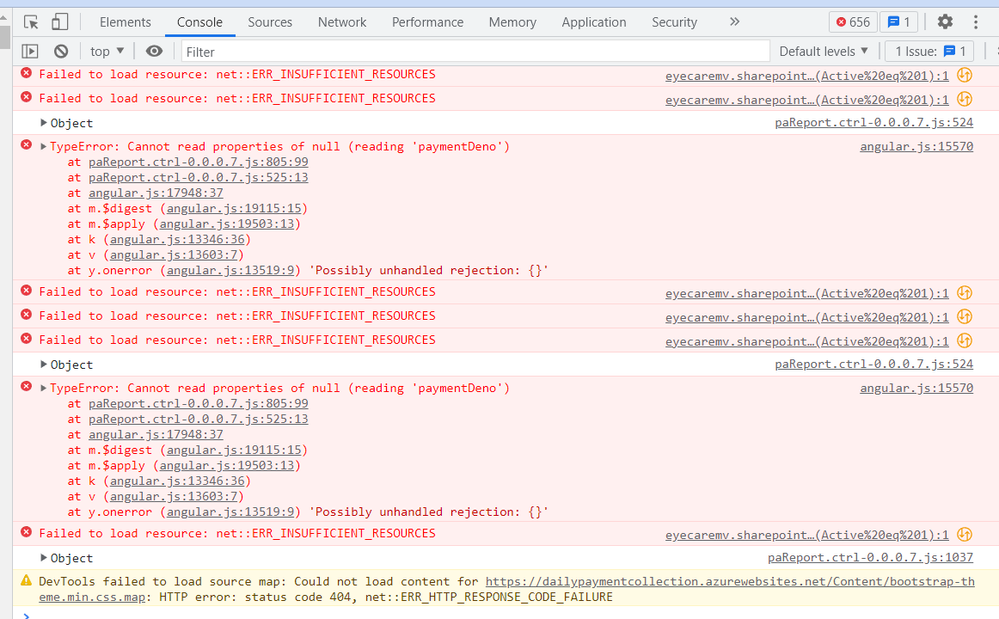Click the last resource error's network request icon
Viewport: 999px width, 619px height.
click(965, 534)
